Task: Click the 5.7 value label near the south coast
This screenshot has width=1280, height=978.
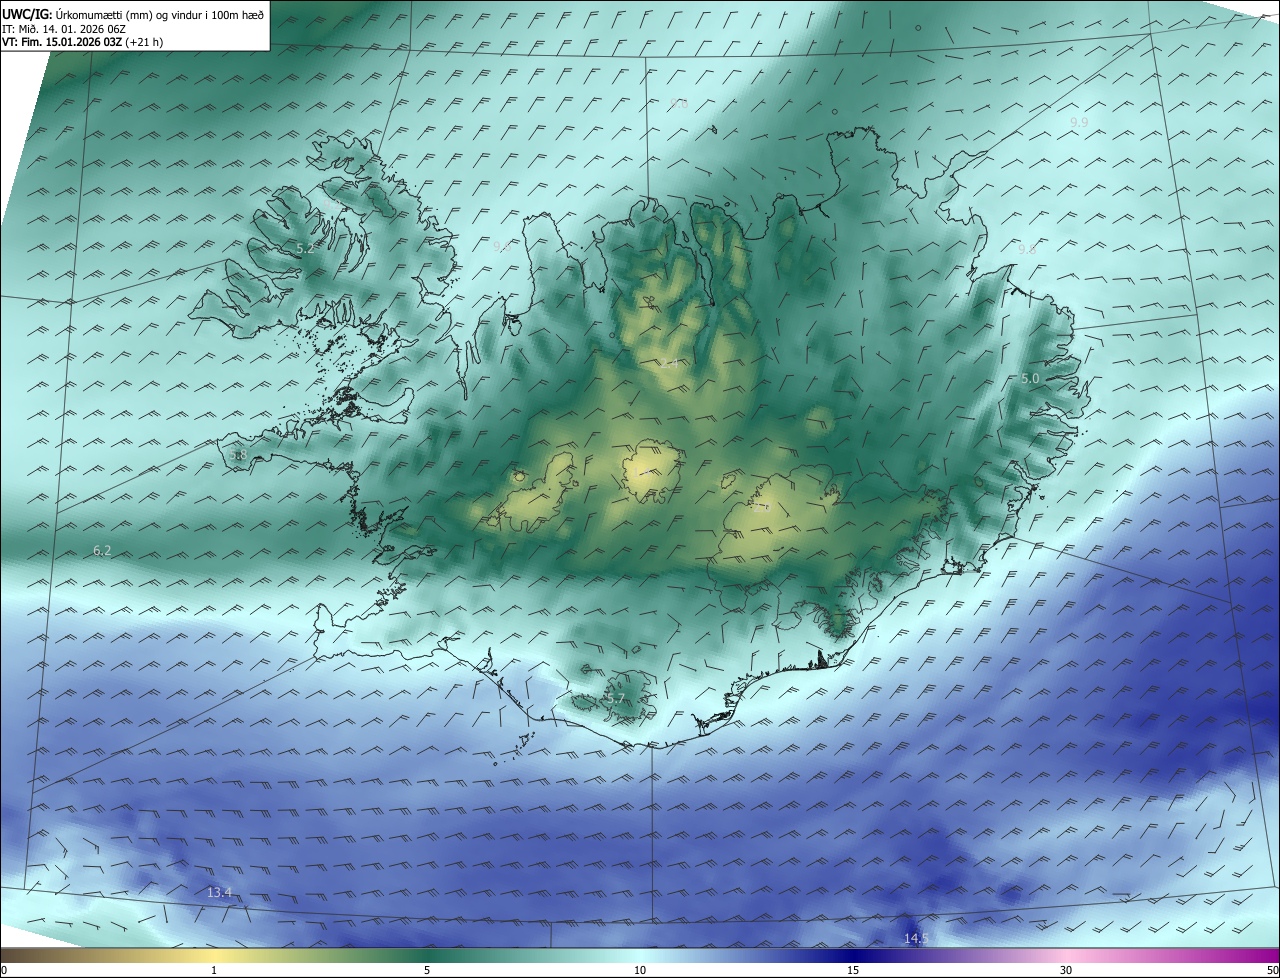Action: tap(615, 698)
